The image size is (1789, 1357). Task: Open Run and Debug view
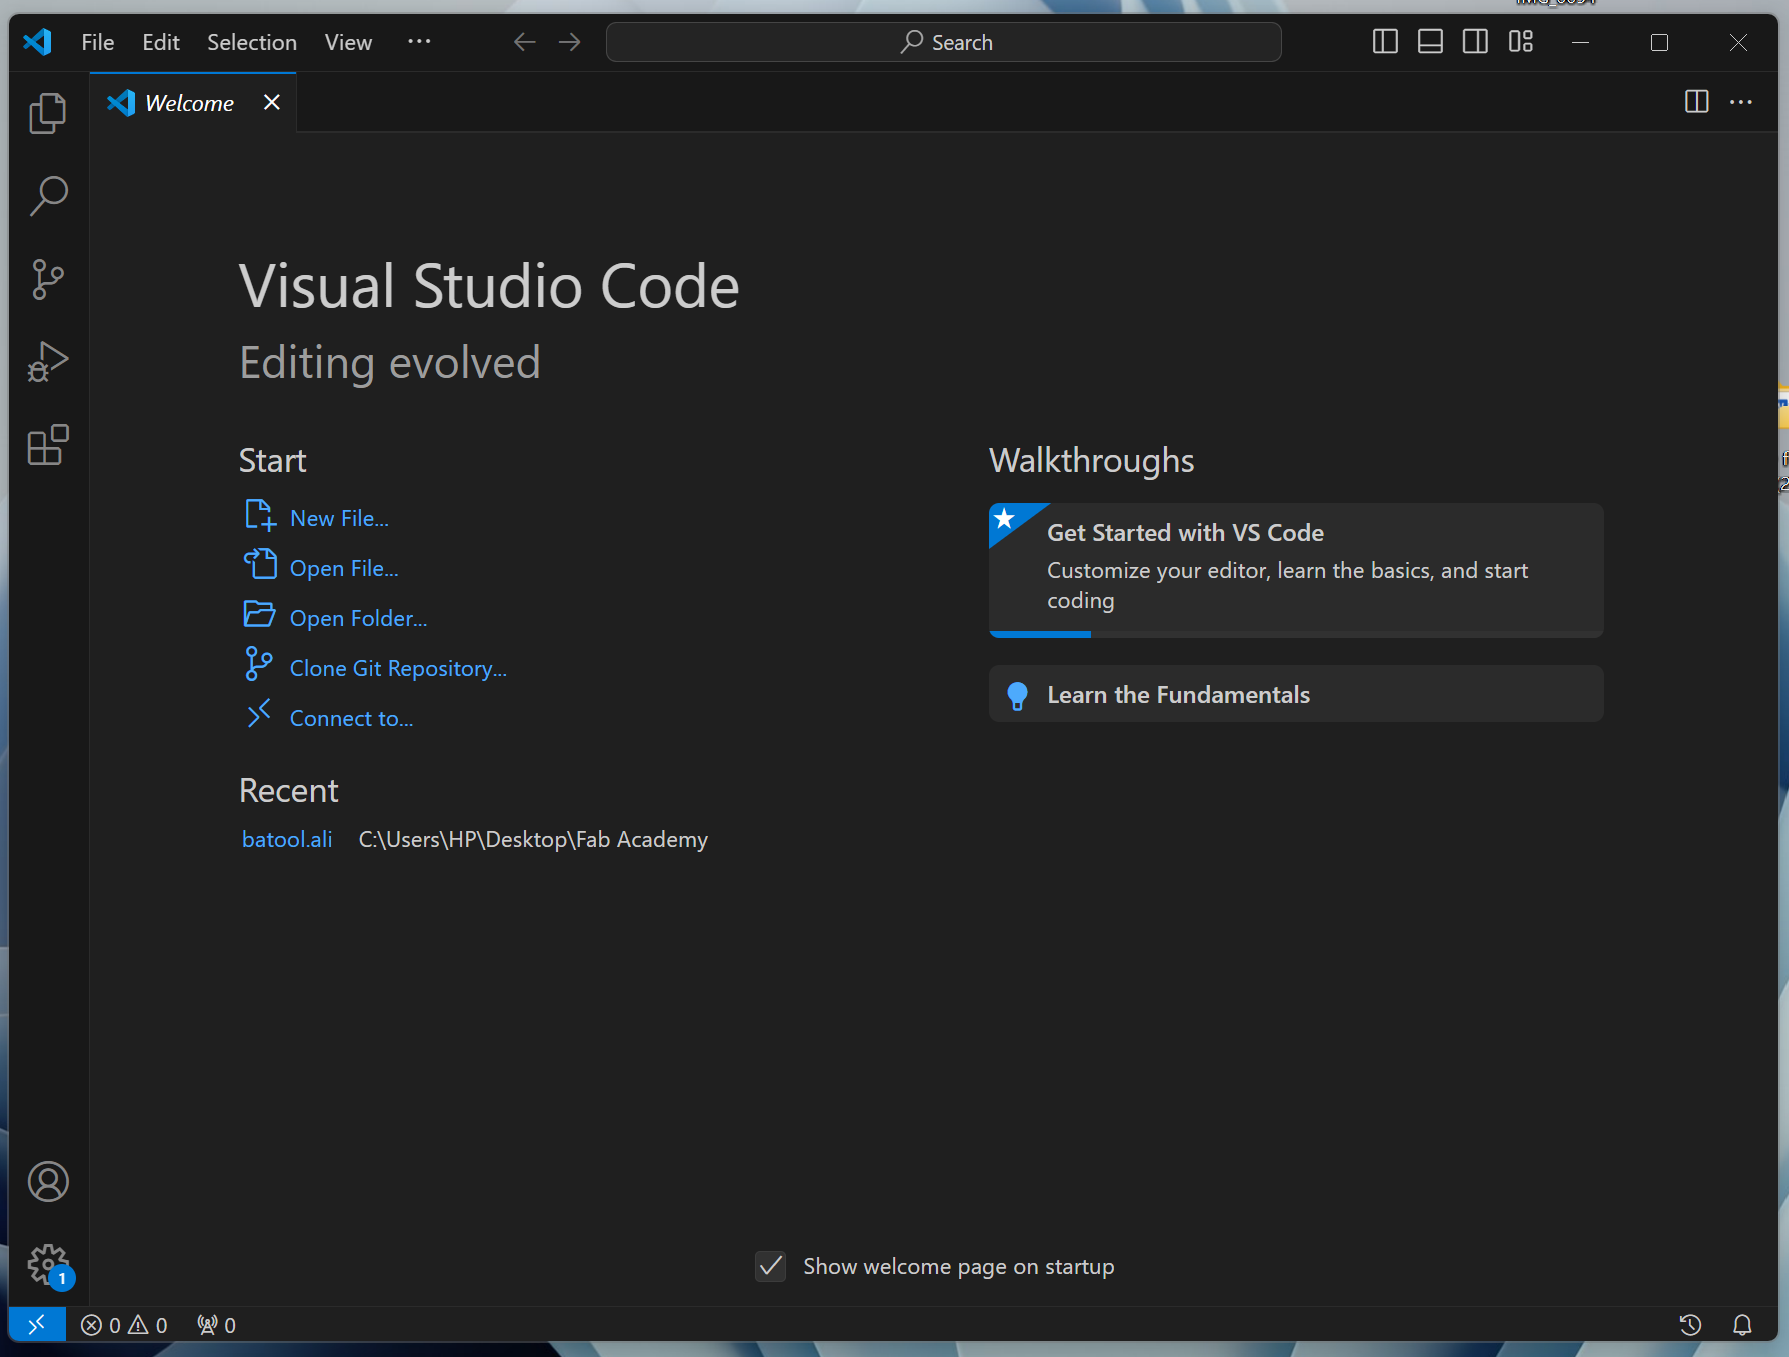click(48, 362)
